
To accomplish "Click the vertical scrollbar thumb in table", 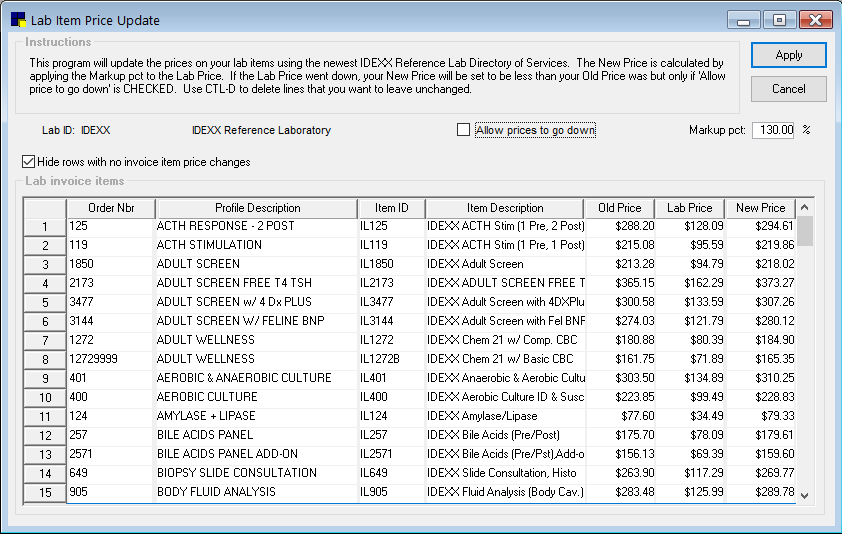I will coord(804,231).
